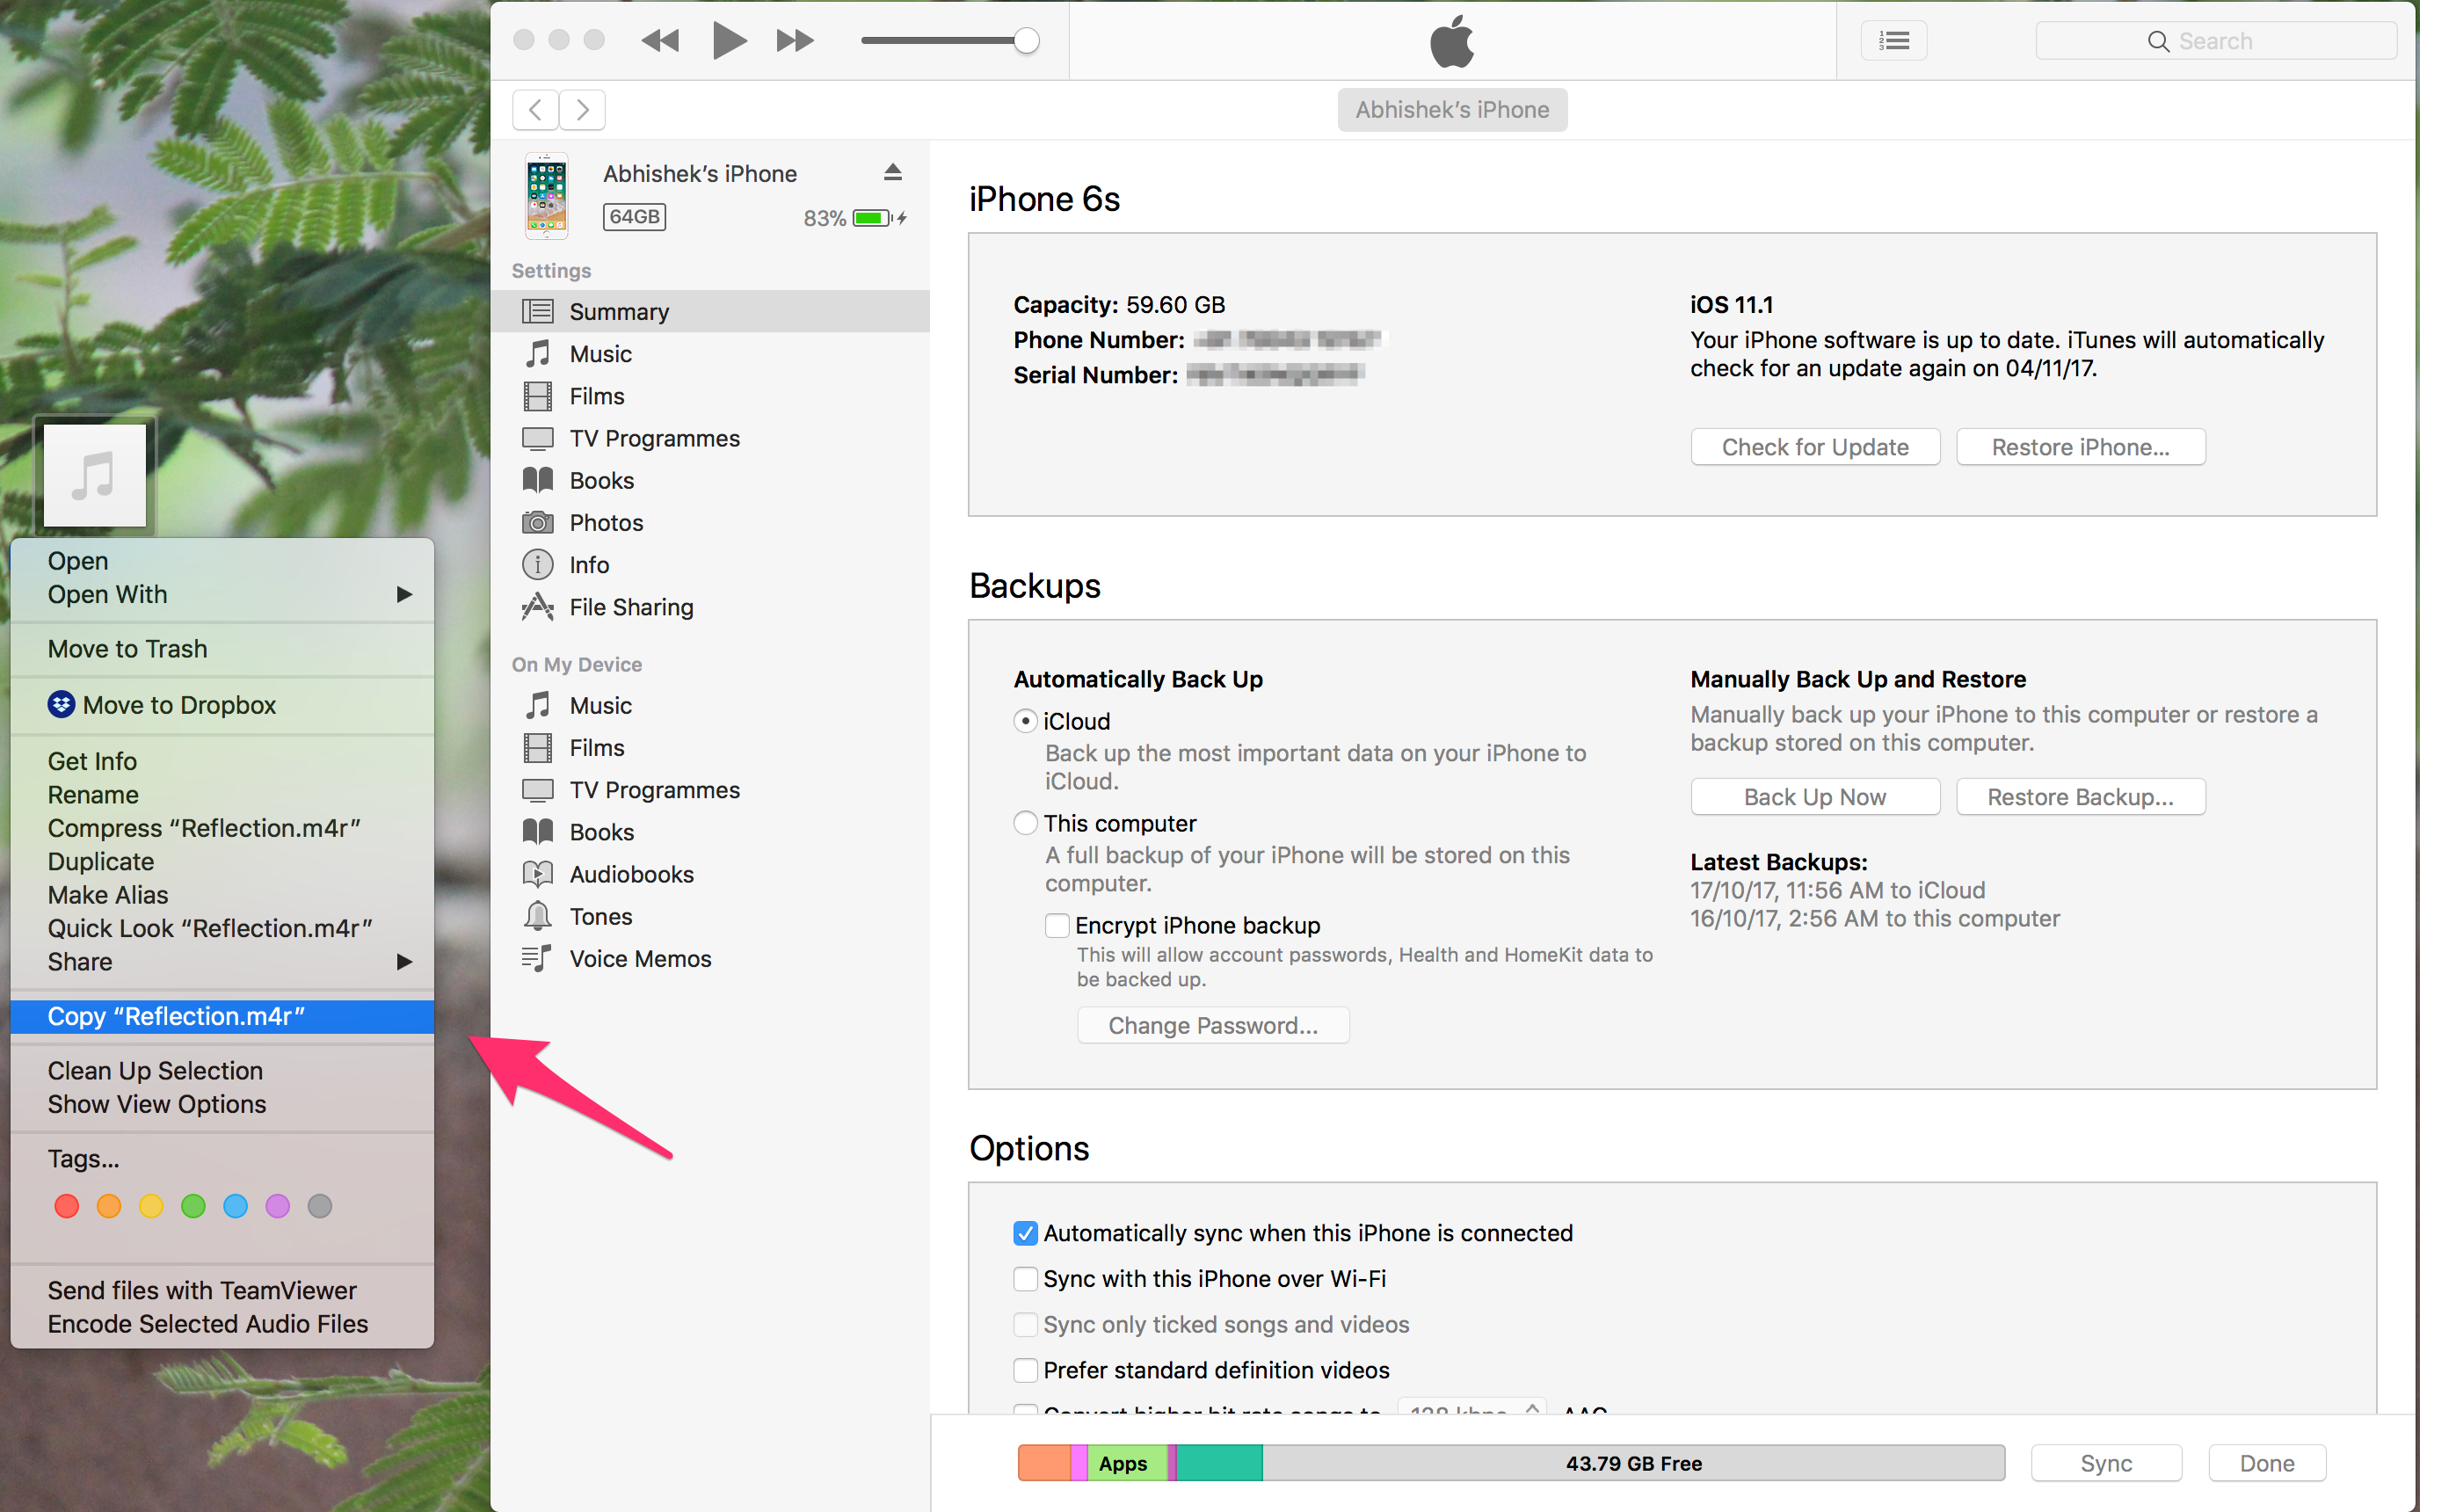Choose Move to Dropbox menu item
The width and height of the screenshot is (2456, 1512).
222,705
